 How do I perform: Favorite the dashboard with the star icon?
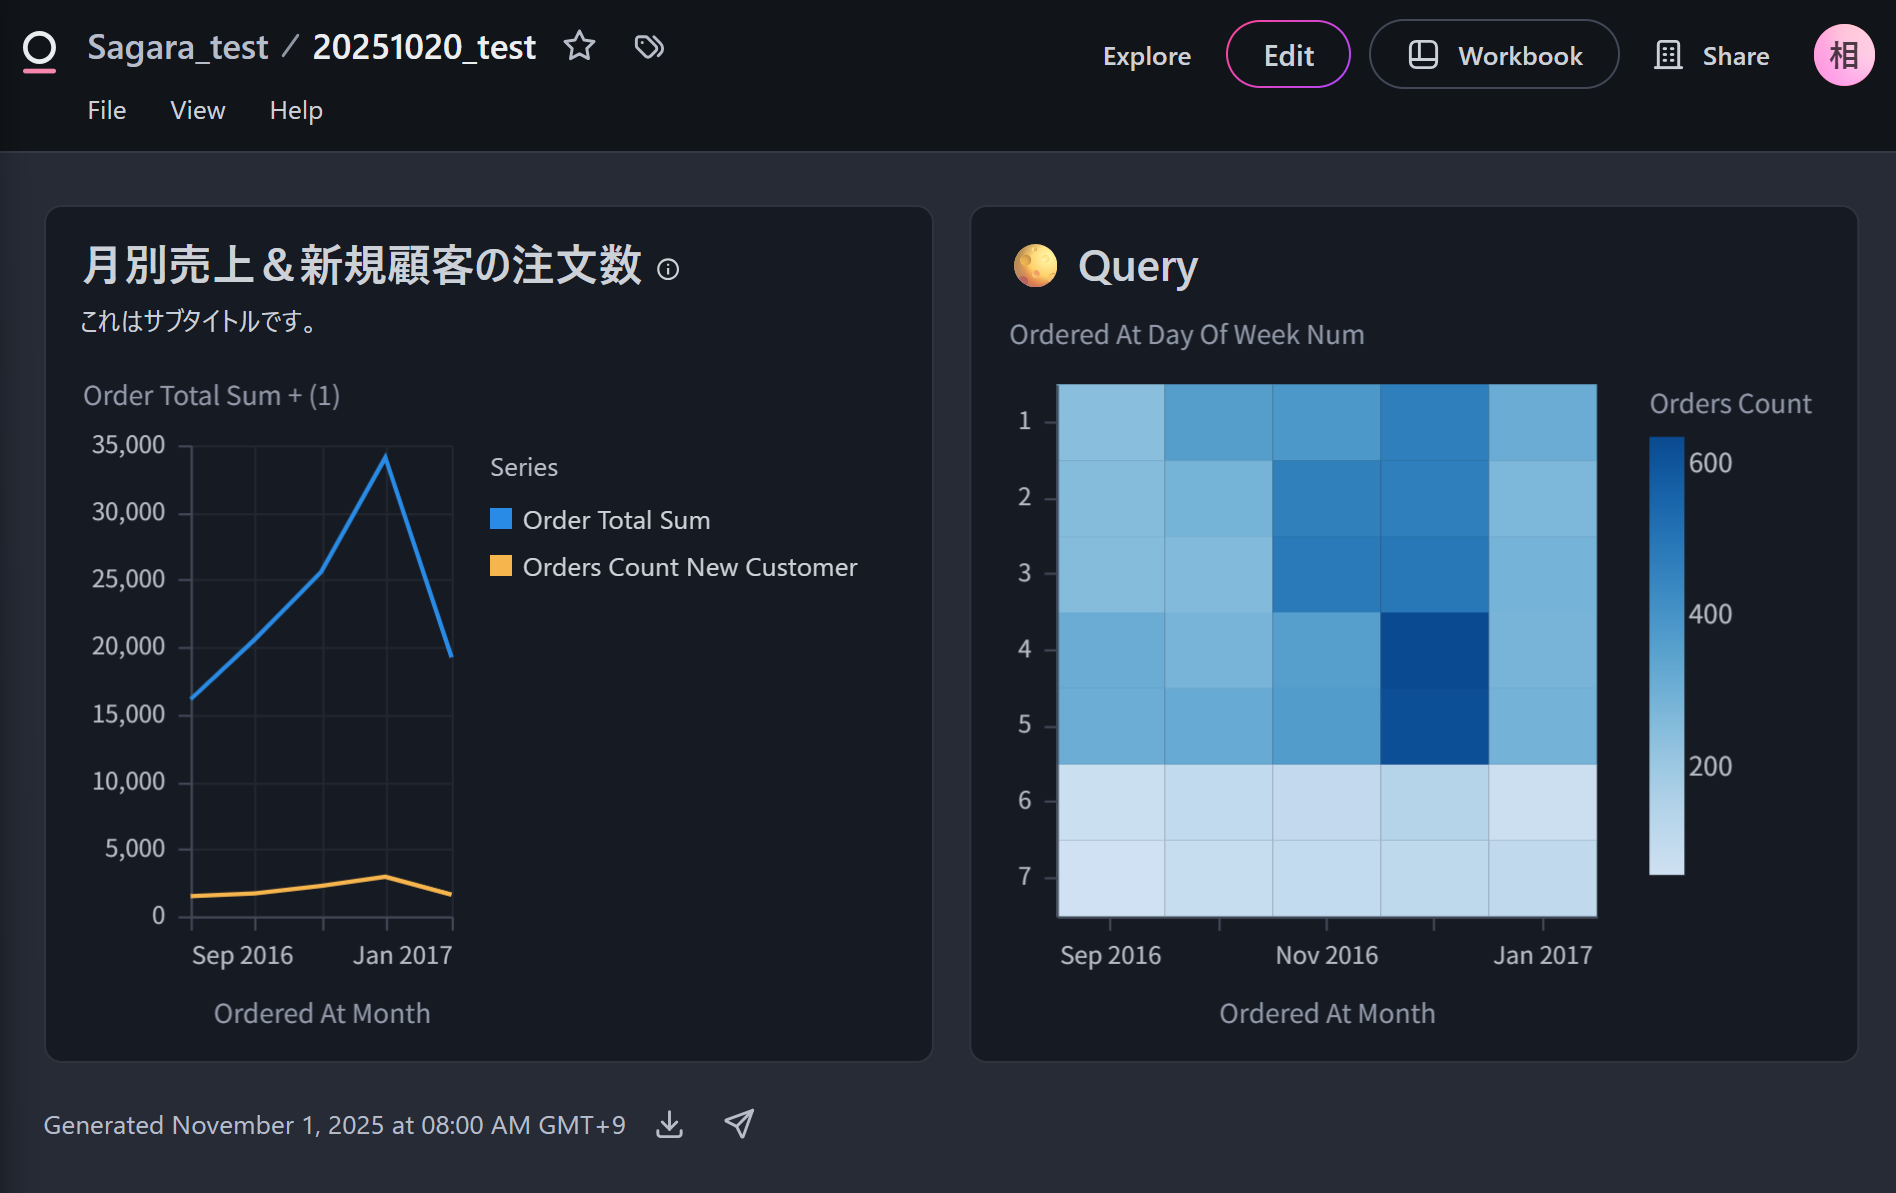click(579, 46)
